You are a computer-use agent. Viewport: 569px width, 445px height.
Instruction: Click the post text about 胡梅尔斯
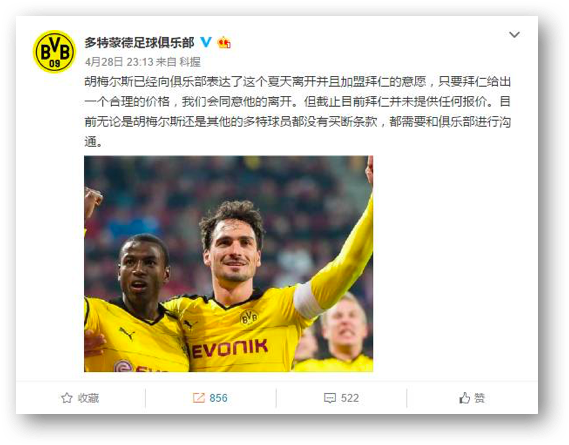(x=298, y=111)
